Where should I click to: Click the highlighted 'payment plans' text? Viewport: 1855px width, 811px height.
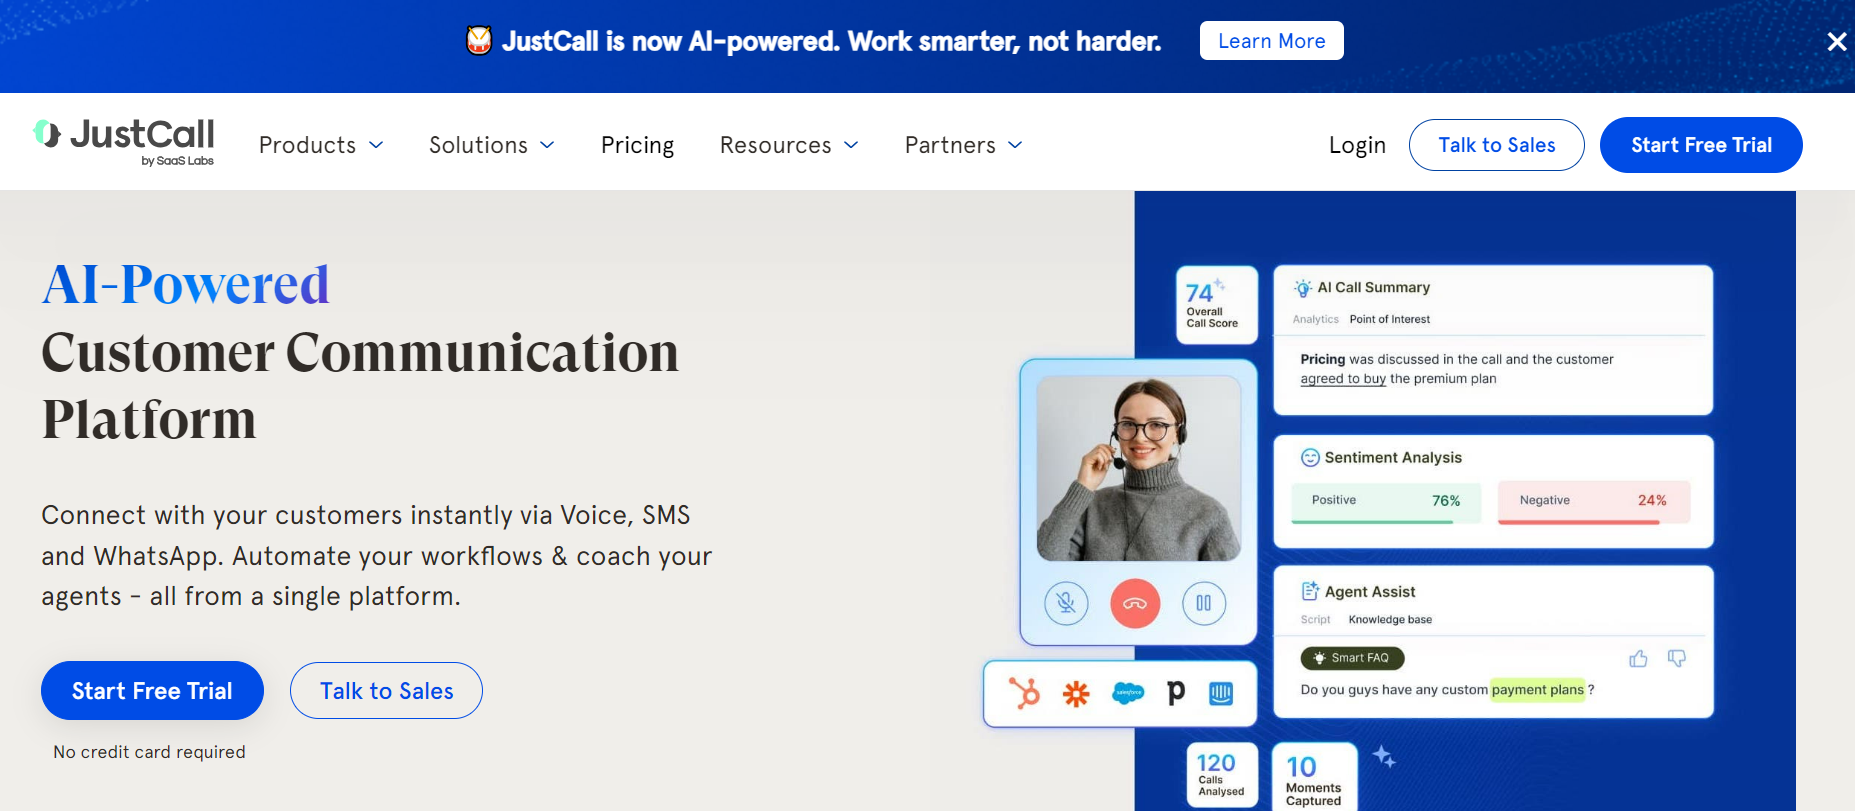1537,690
